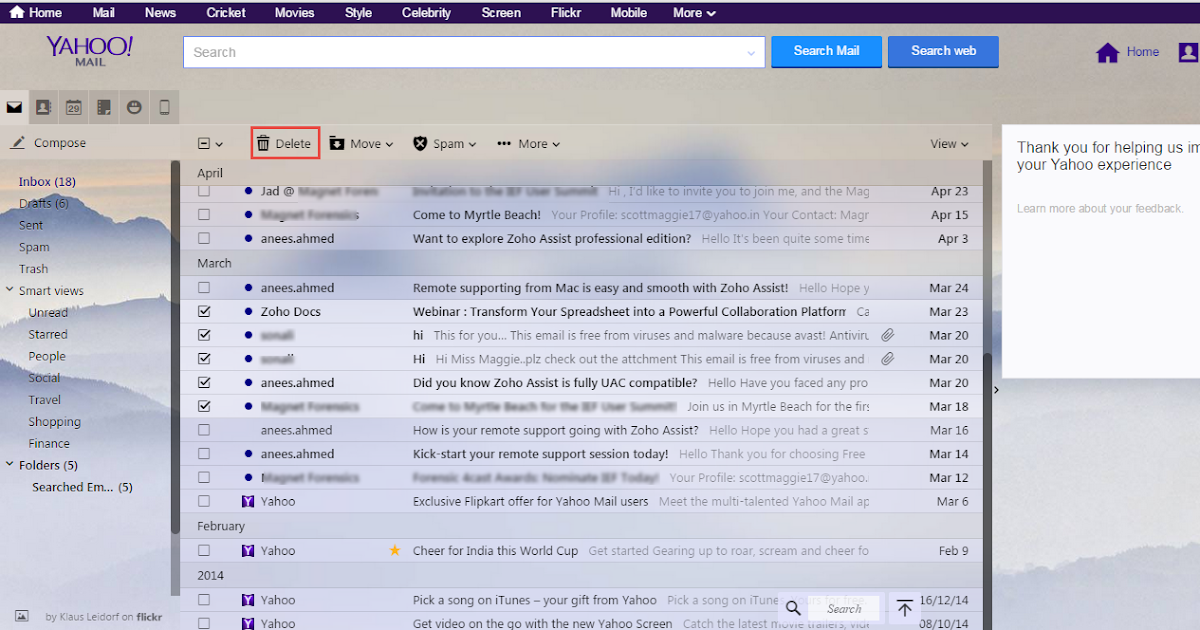Expand the Move dropdown arrow
Viewport: 1200px width, 630px height.
pos(388,143)
